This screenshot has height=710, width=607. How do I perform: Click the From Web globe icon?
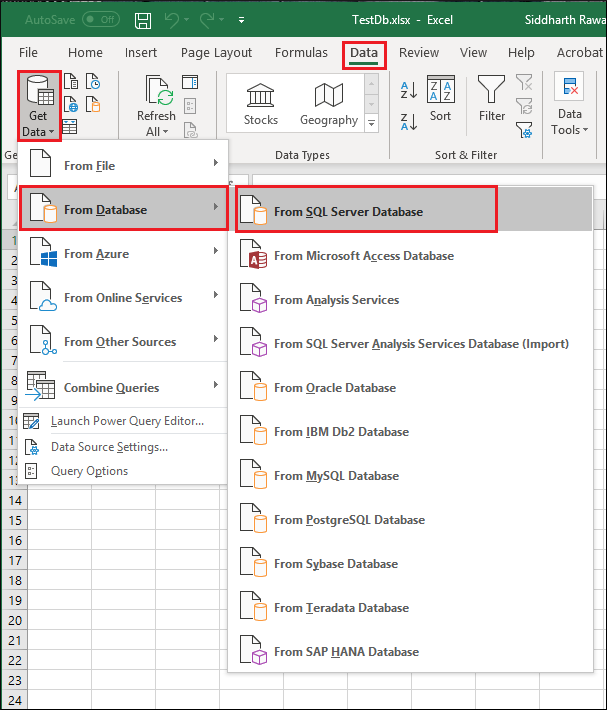coord(71,104)
